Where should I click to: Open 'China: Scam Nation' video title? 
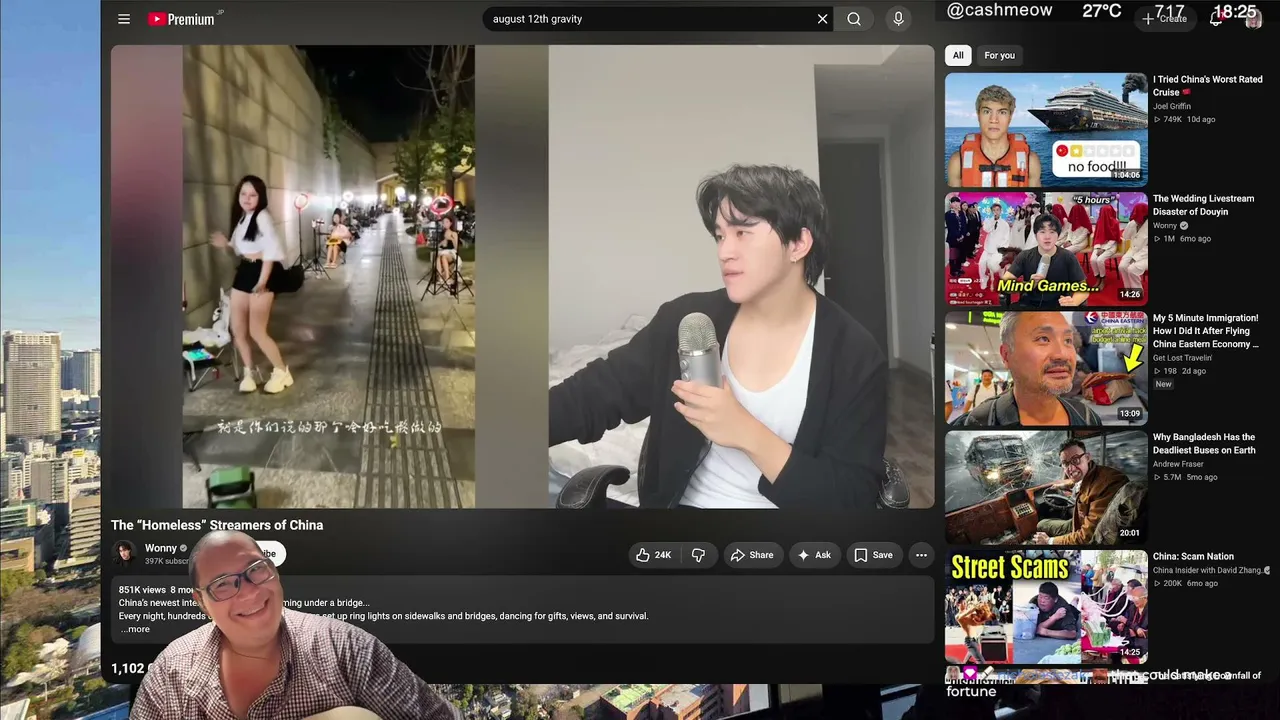[1193, 557]
